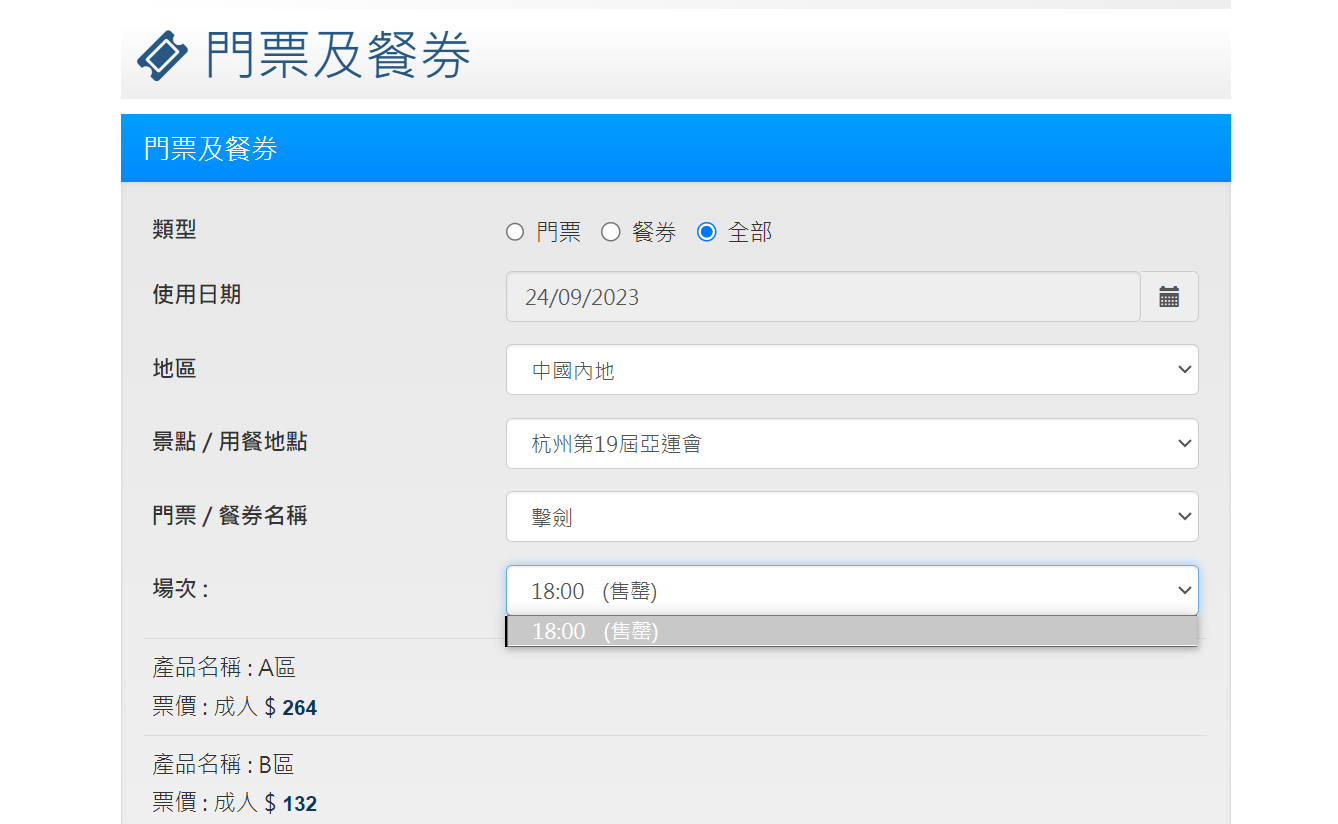Select the 產品名稱 B區 product row
This screenshot has height=824, width=1338.
click(223, 765)
